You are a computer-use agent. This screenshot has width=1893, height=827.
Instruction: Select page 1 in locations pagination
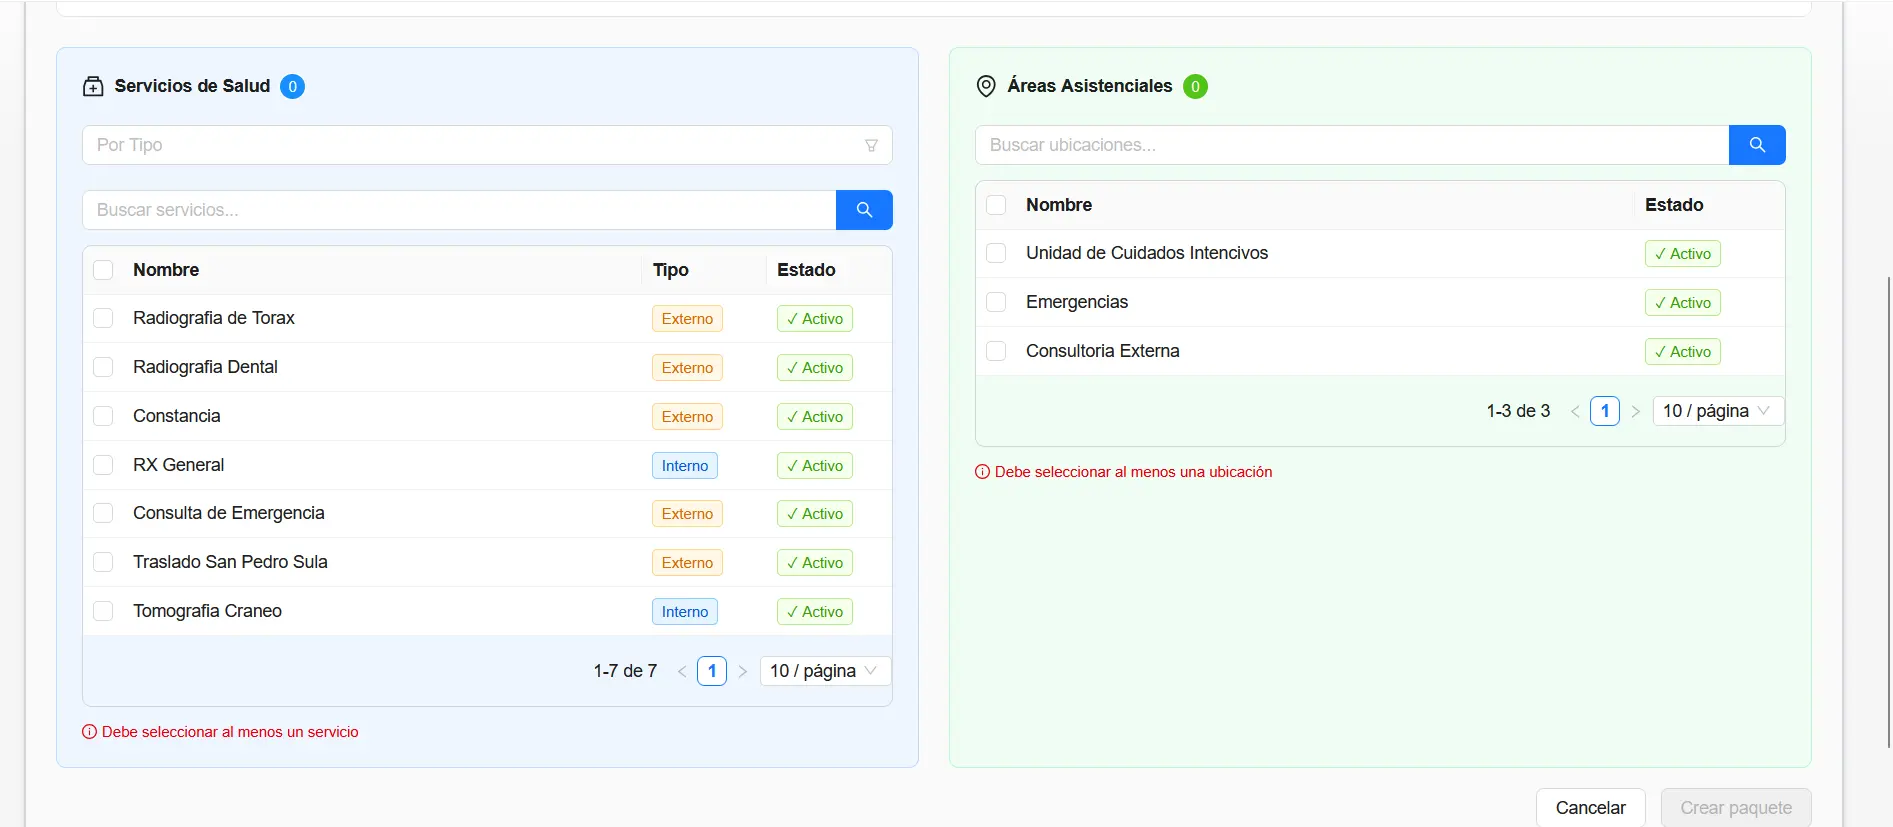1605,411
